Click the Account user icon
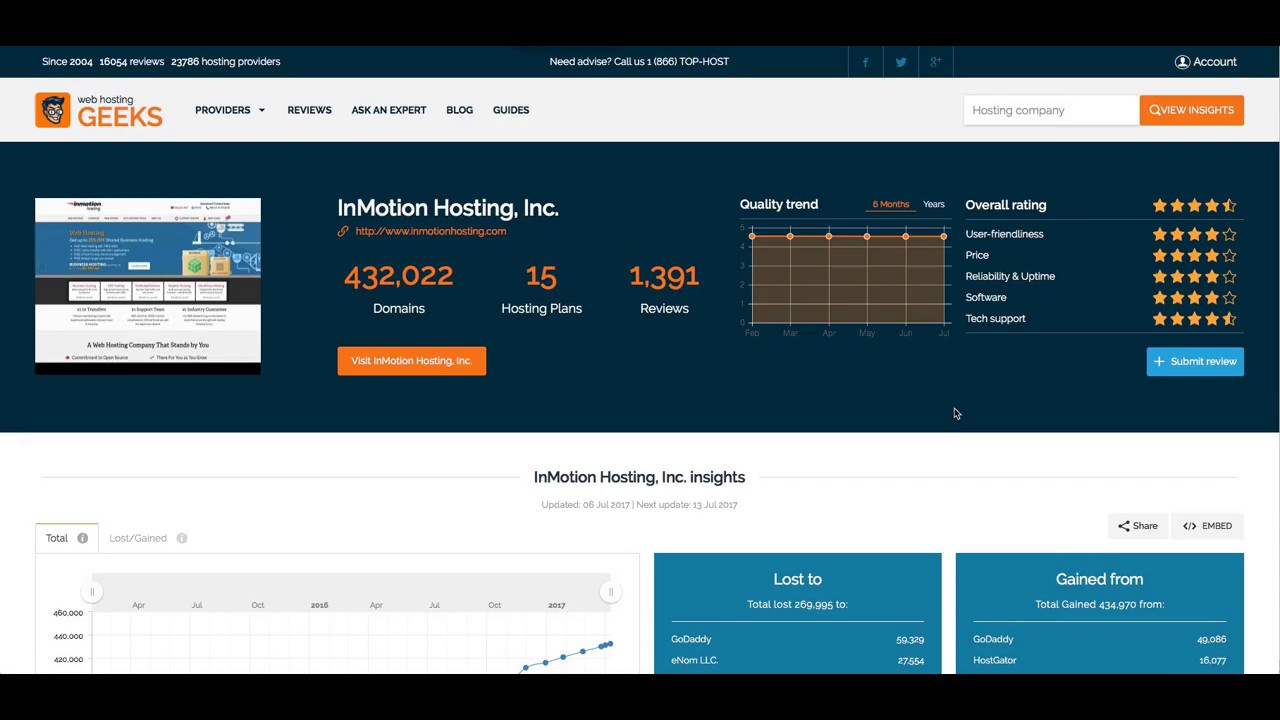Screen dimensions: 1280x720 [1182, 62]
